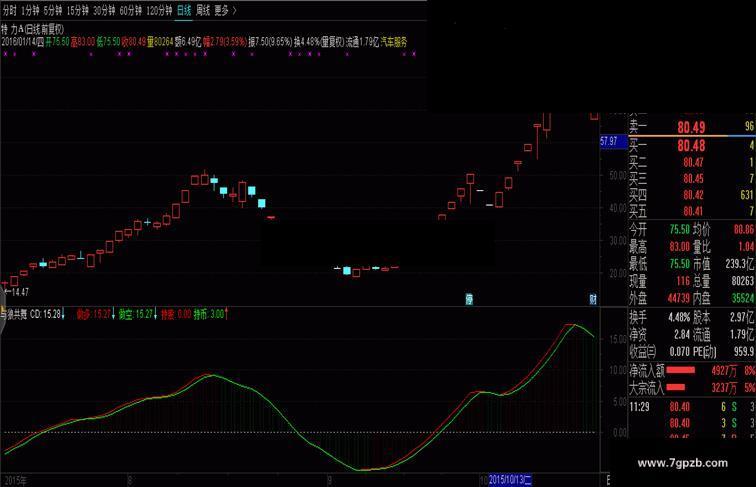Click the 额6.49亿 turnover value
The height and width of the screenshot is (487, 756).
(x=188, y=42)
